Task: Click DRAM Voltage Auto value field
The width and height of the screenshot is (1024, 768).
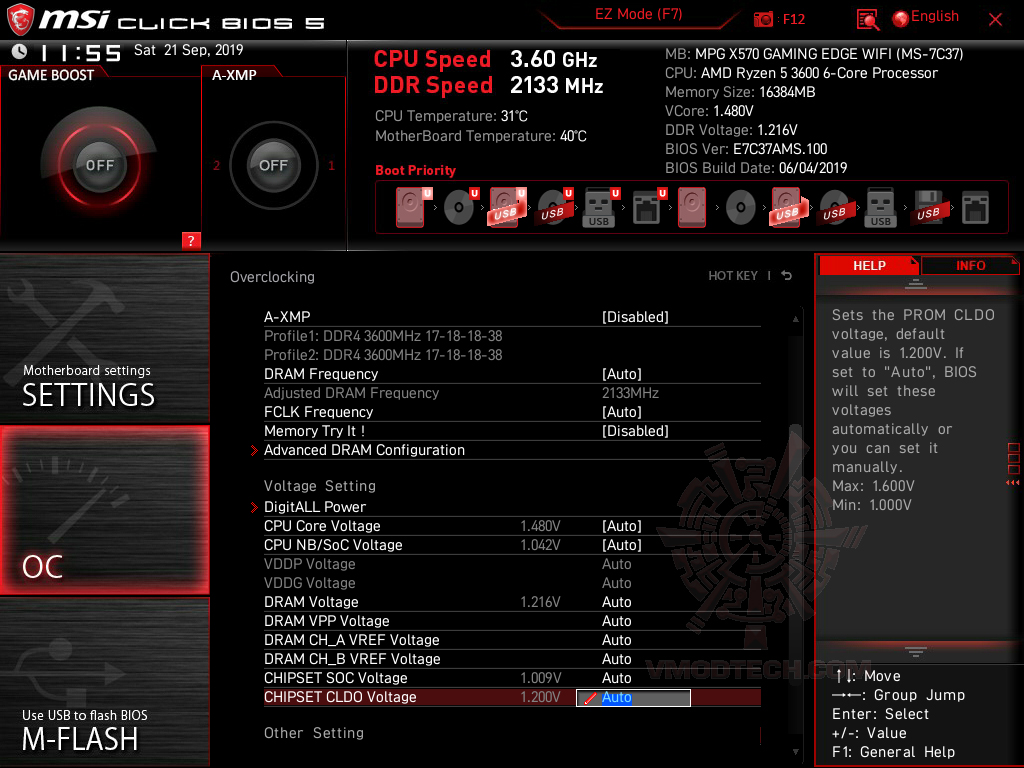Action: (x=616, y=601)
